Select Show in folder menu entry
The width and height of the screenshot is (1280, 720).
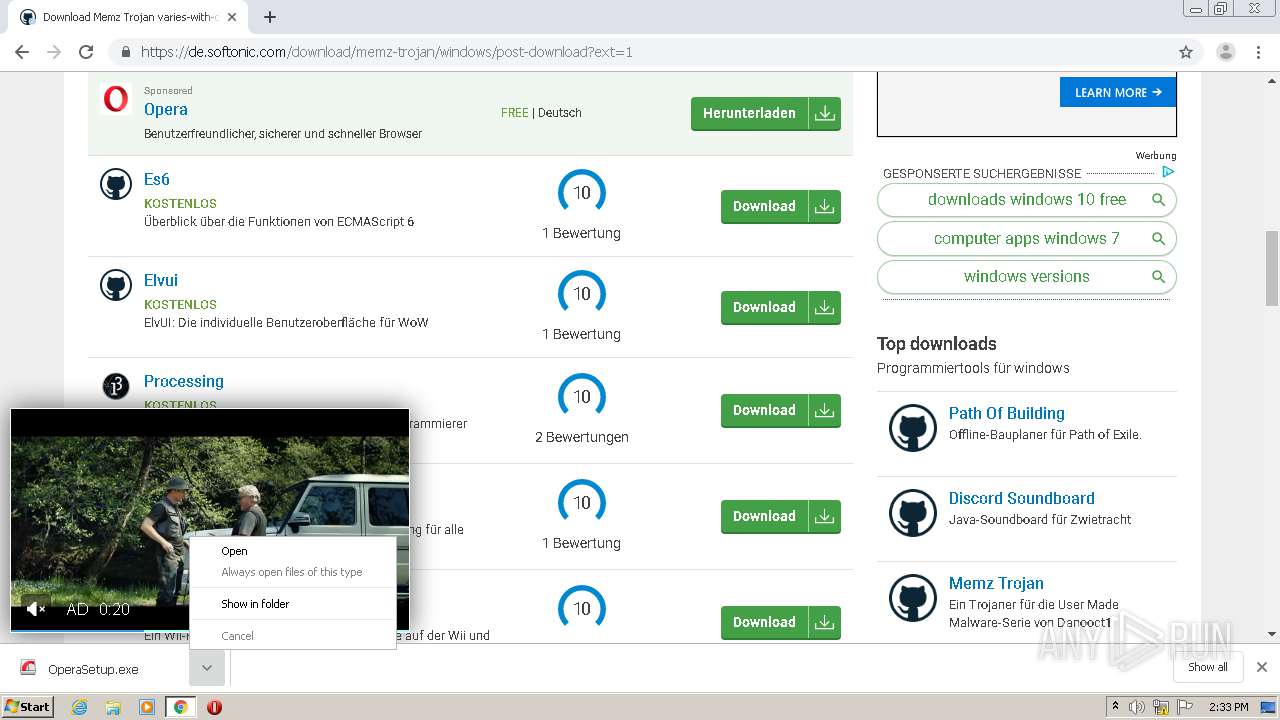click(293, 604)
